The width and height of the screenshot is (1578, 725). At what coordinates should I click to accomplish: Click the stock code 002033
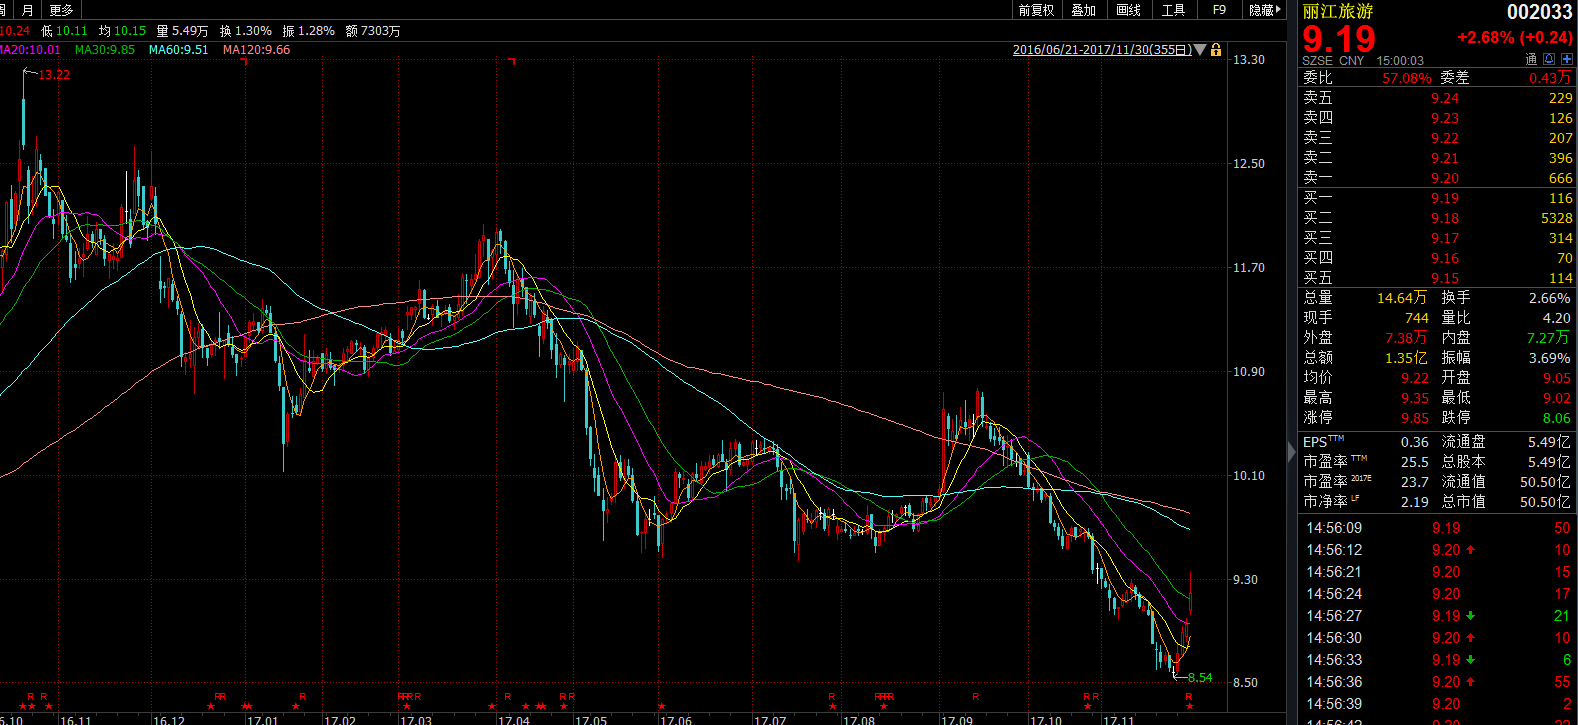1540,12
